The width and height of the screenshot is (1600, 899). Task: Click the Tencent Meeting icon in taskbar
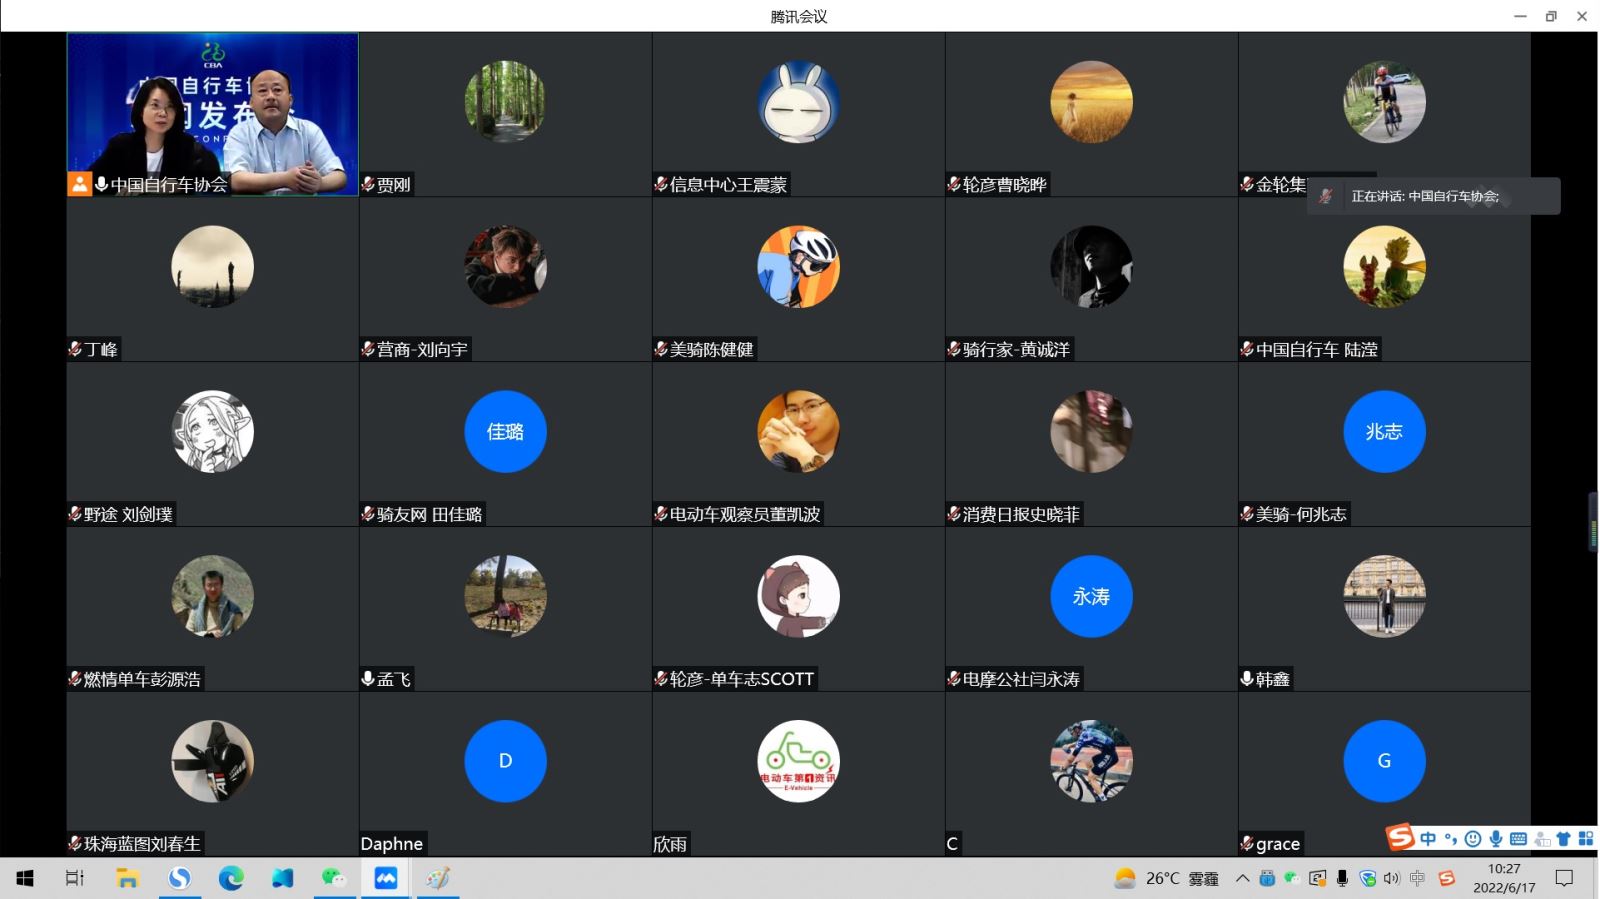(386, 878)
